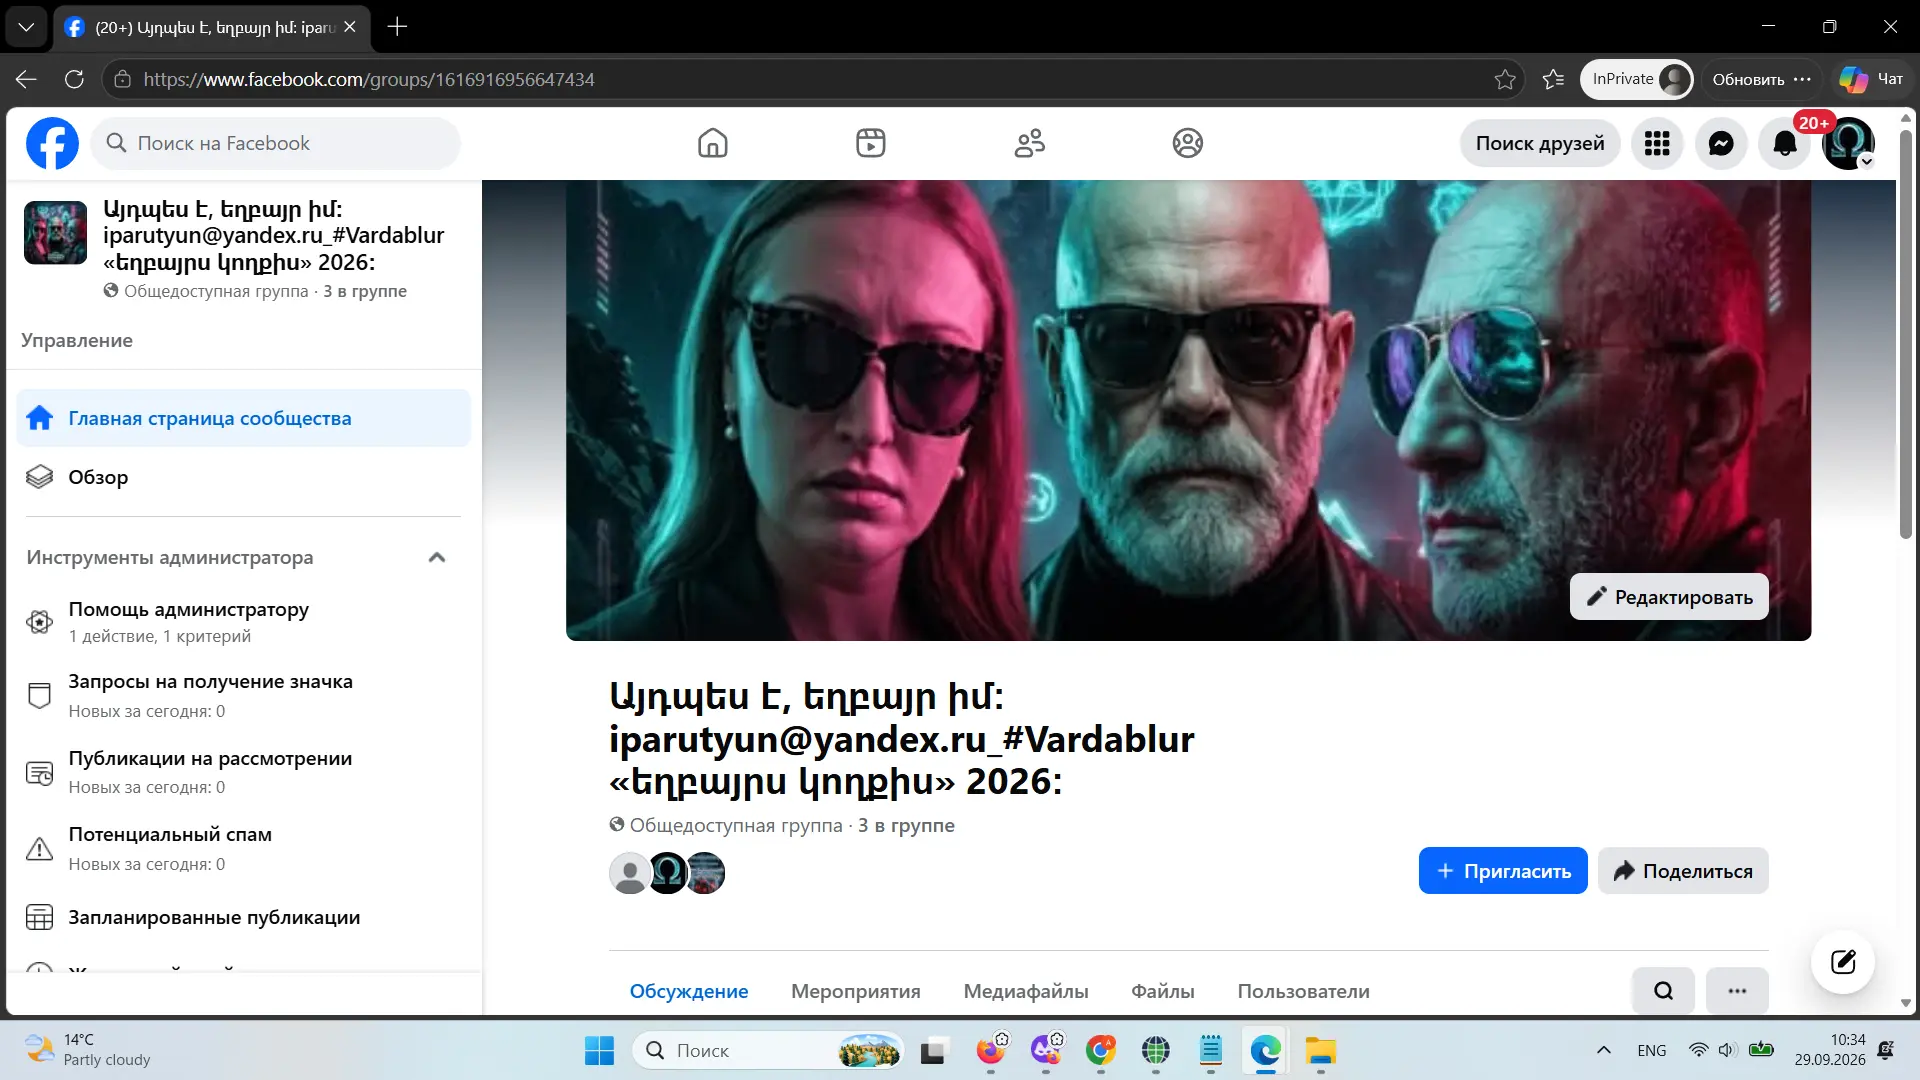Switch to the Пользователи tab
Viewport: 1920px width, 1080px height.
(1304, 991)
